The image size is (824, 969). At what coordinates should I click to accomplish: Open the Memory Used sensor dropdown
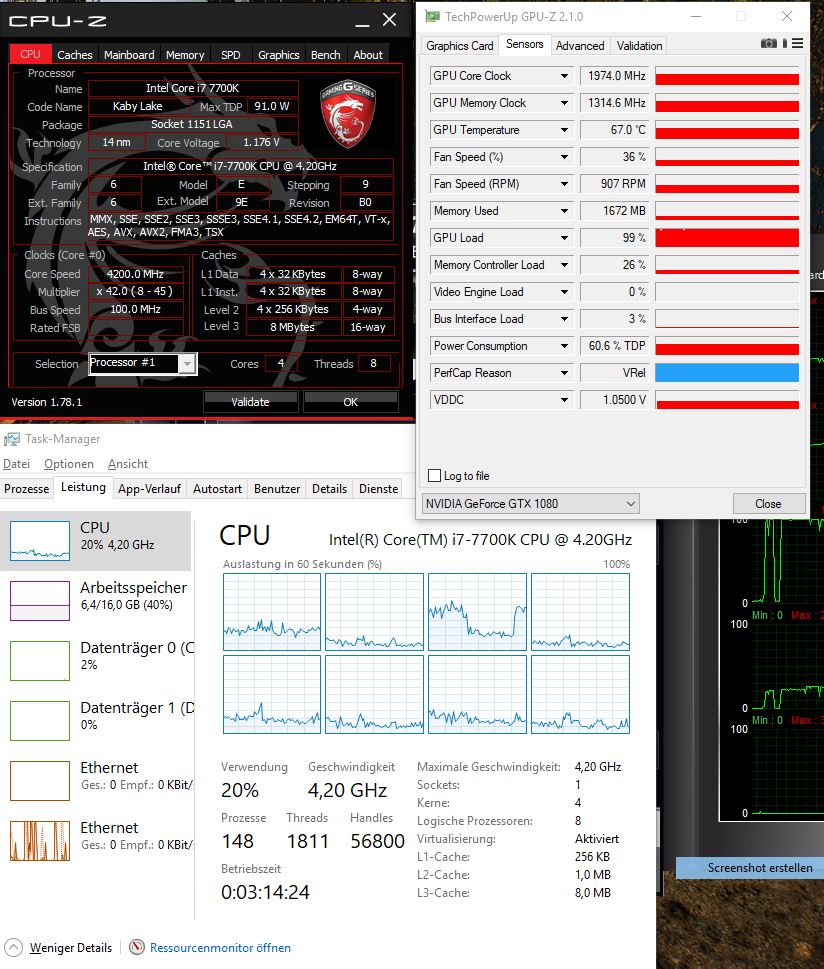point(564,211)
